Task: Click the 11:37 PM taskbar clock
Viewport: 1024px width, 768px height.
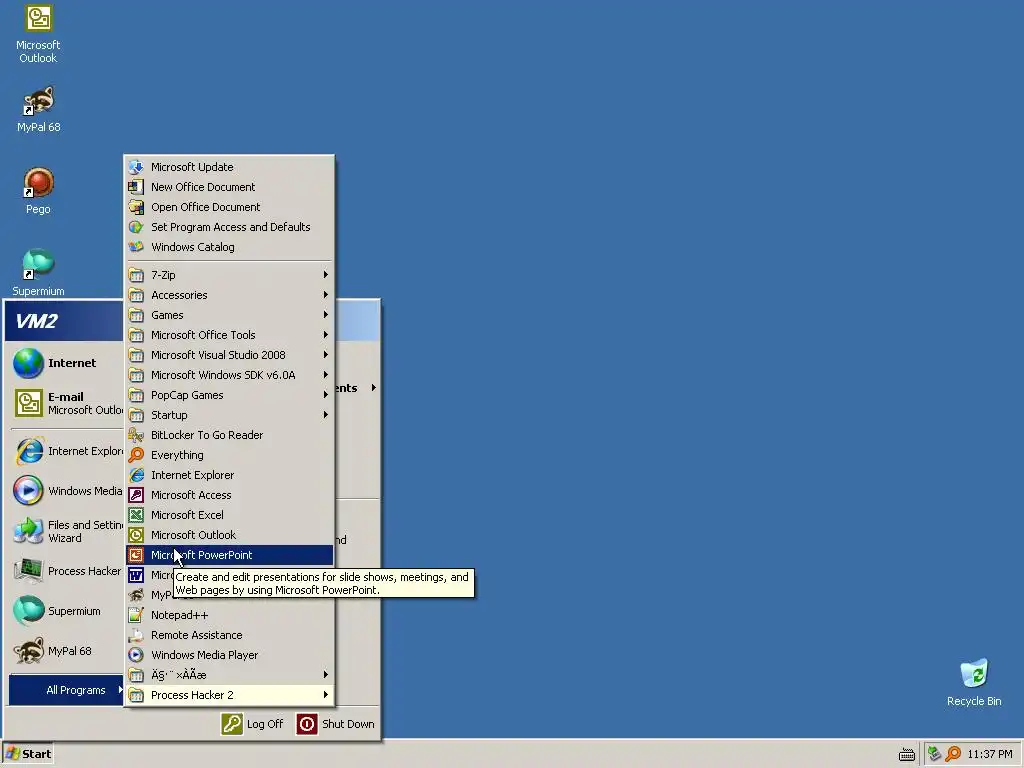Action: (x=989, y=754)
